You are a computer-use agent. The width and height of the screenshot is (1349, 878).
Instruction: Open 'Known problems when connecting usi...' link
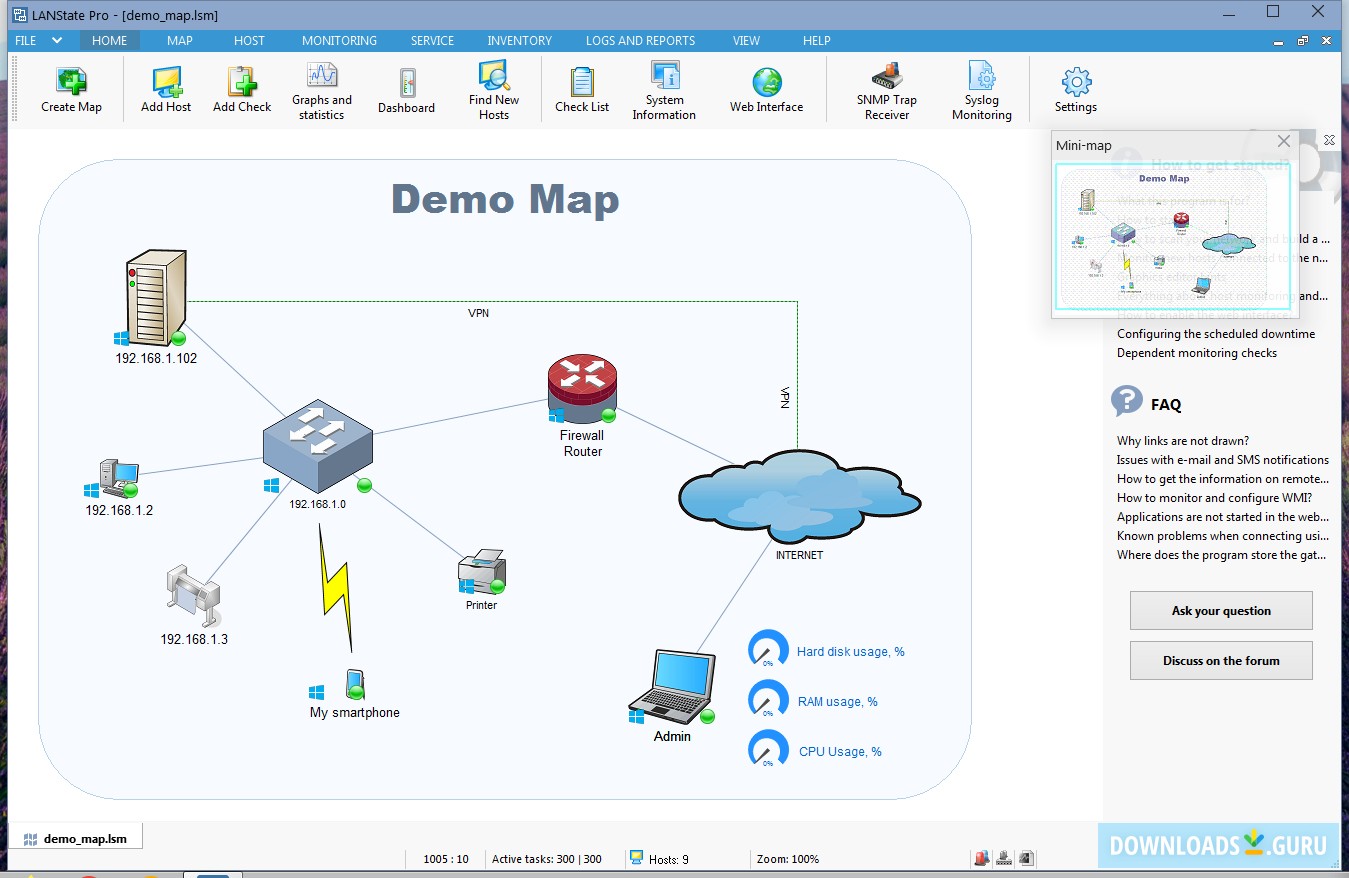tap(1223, 536)
